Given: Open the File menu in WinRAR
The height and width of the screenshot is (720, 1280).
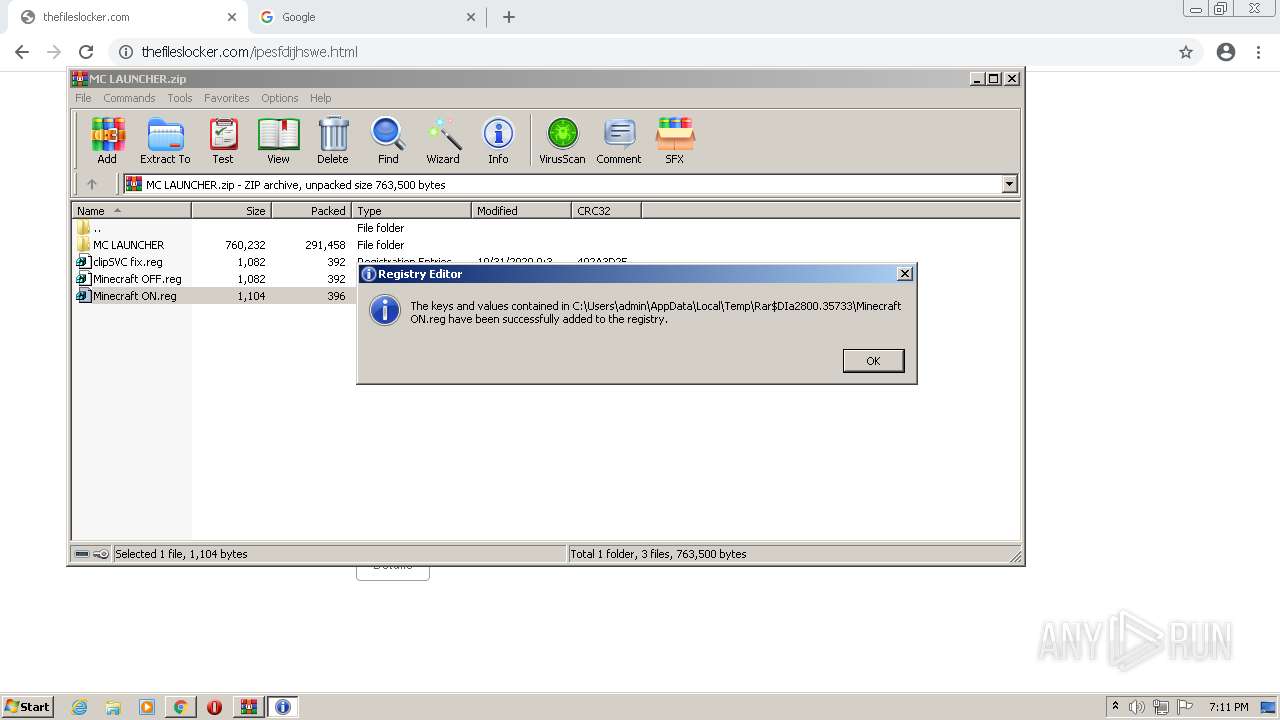Looking at the screenshot, I should pos(83,98).
